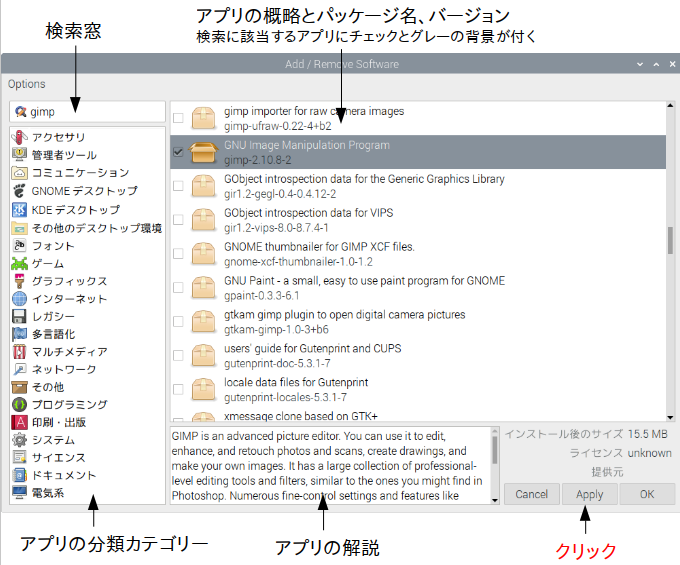Select その他のデスクトップ環境 folder icon

pos(20,228)
